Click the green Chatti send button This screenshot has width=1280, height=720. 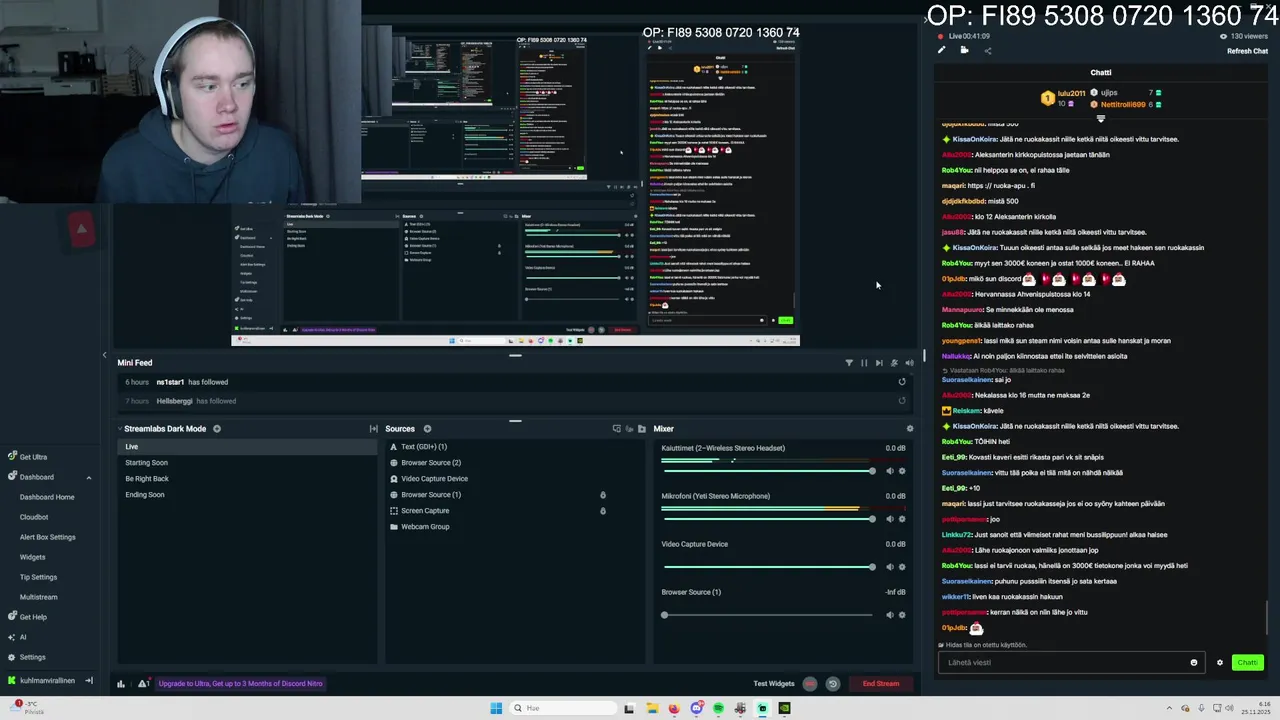[x=1247, y=663]
